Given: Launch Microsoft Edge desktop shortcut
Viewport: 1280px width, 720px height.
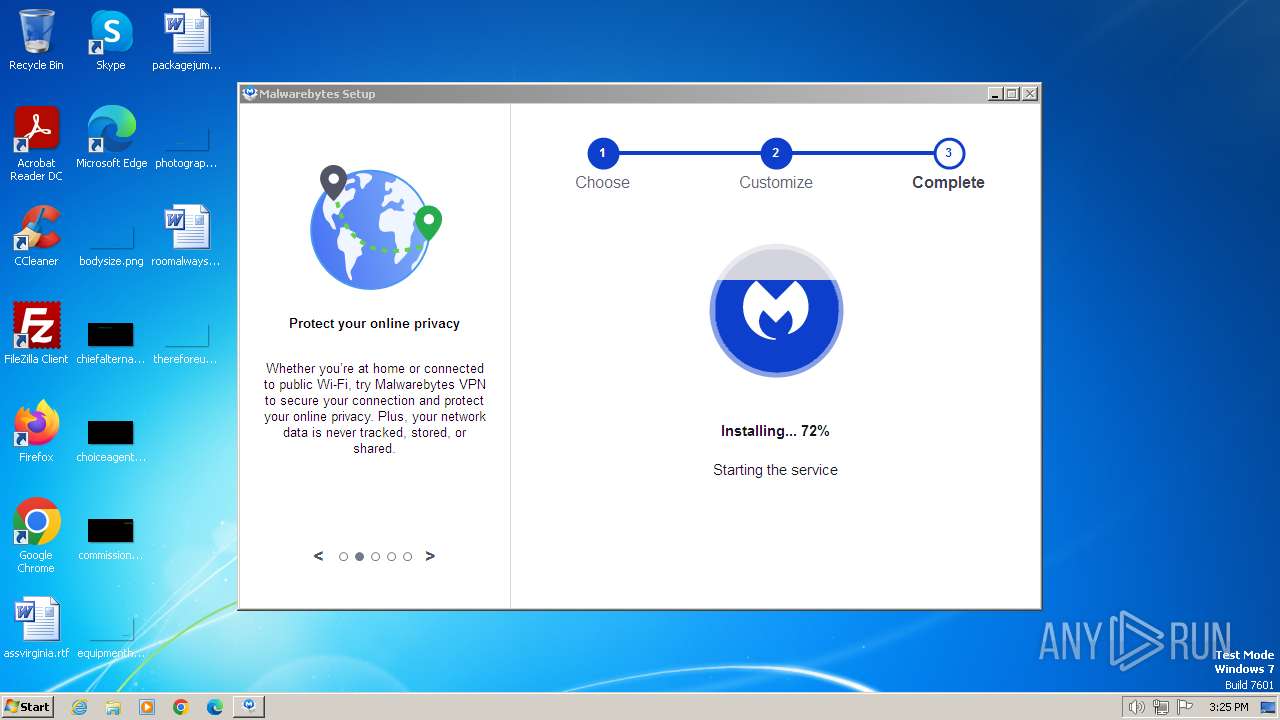Looking at the screenshot, I should click(x=111, y=138).
